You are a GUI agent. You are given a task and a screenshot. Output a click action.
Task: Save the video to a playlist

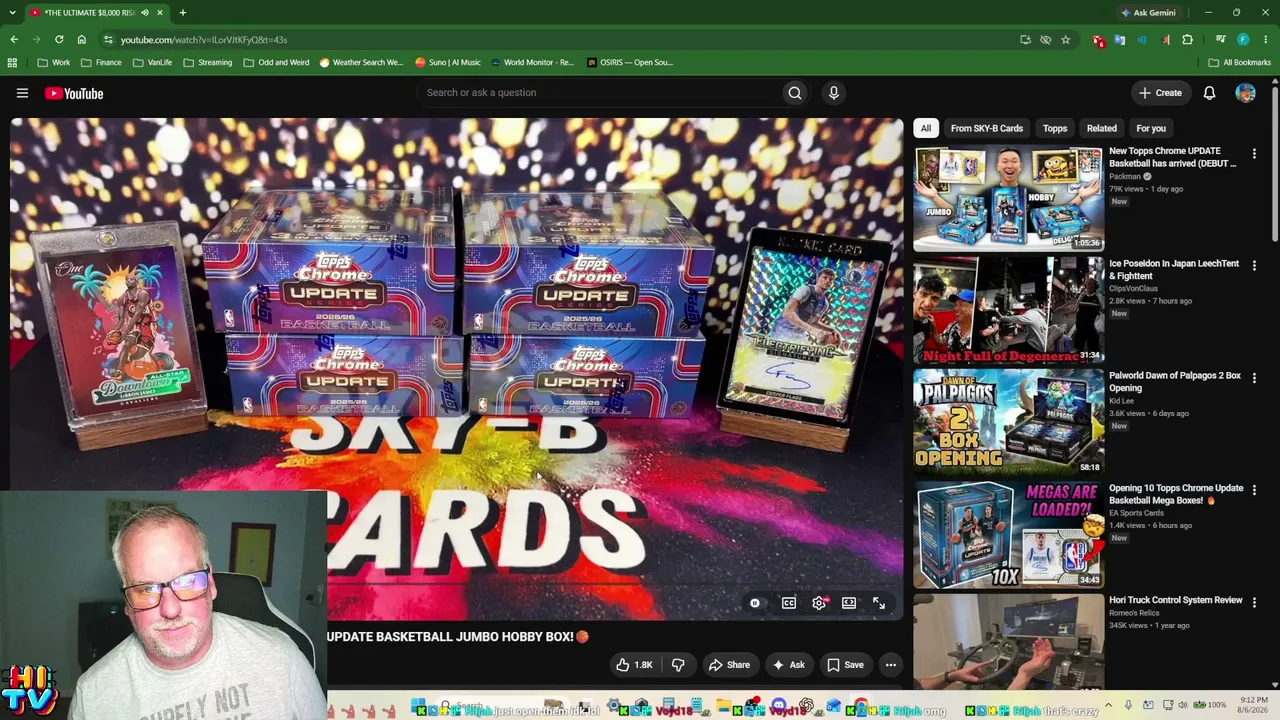[x=845, y=665]
